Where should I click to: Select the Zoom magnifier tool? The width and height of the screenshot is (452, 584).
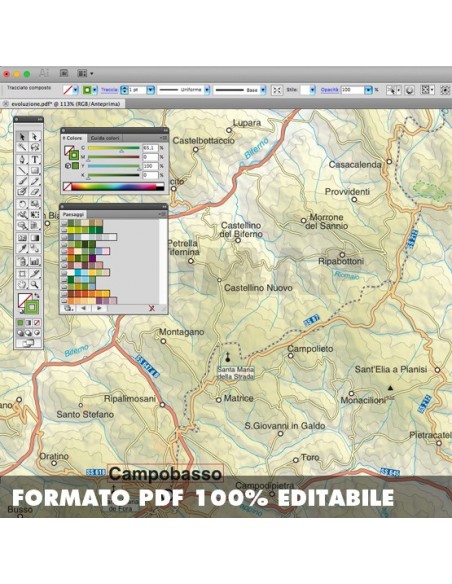(x=35, y=285)
